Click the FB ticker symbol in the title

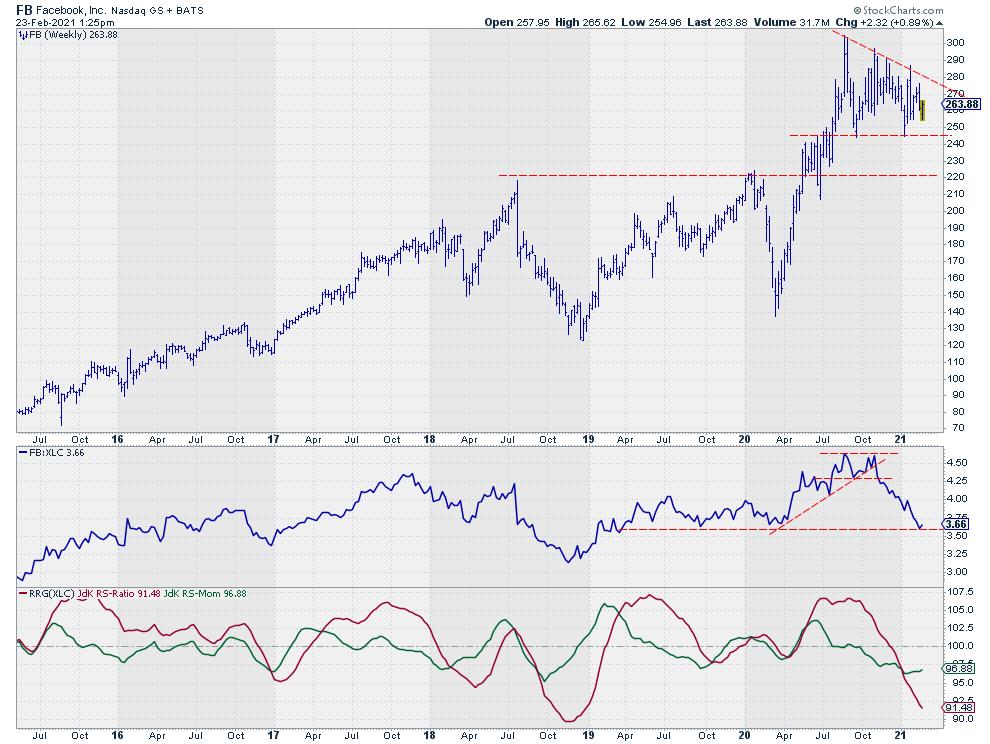25,10
